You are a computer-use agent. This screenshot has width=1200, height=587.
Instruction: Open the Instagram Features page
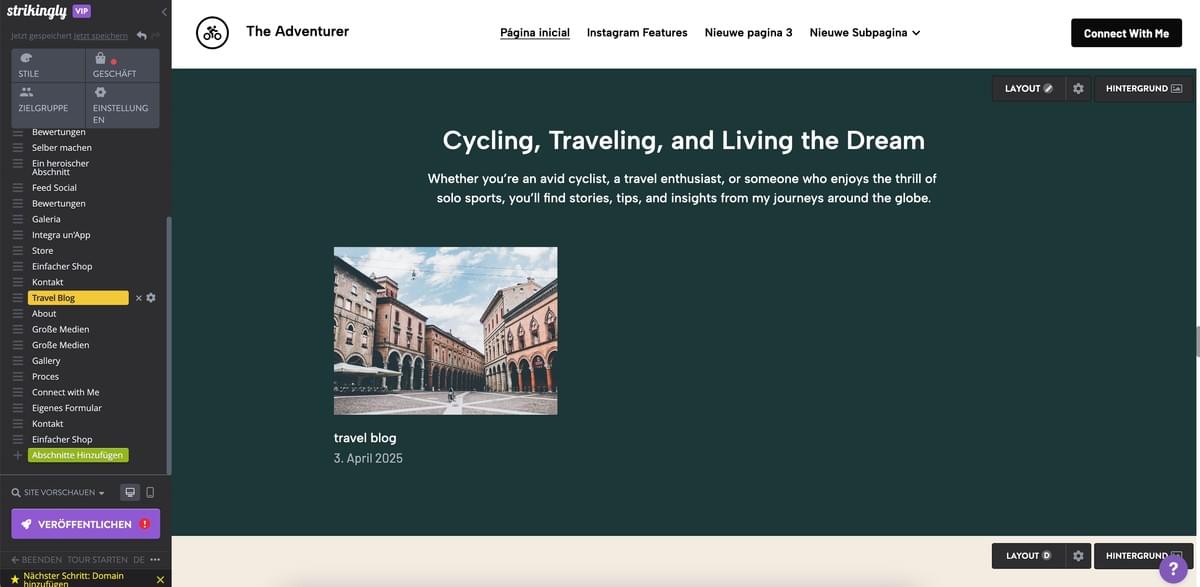coord(637,30)
